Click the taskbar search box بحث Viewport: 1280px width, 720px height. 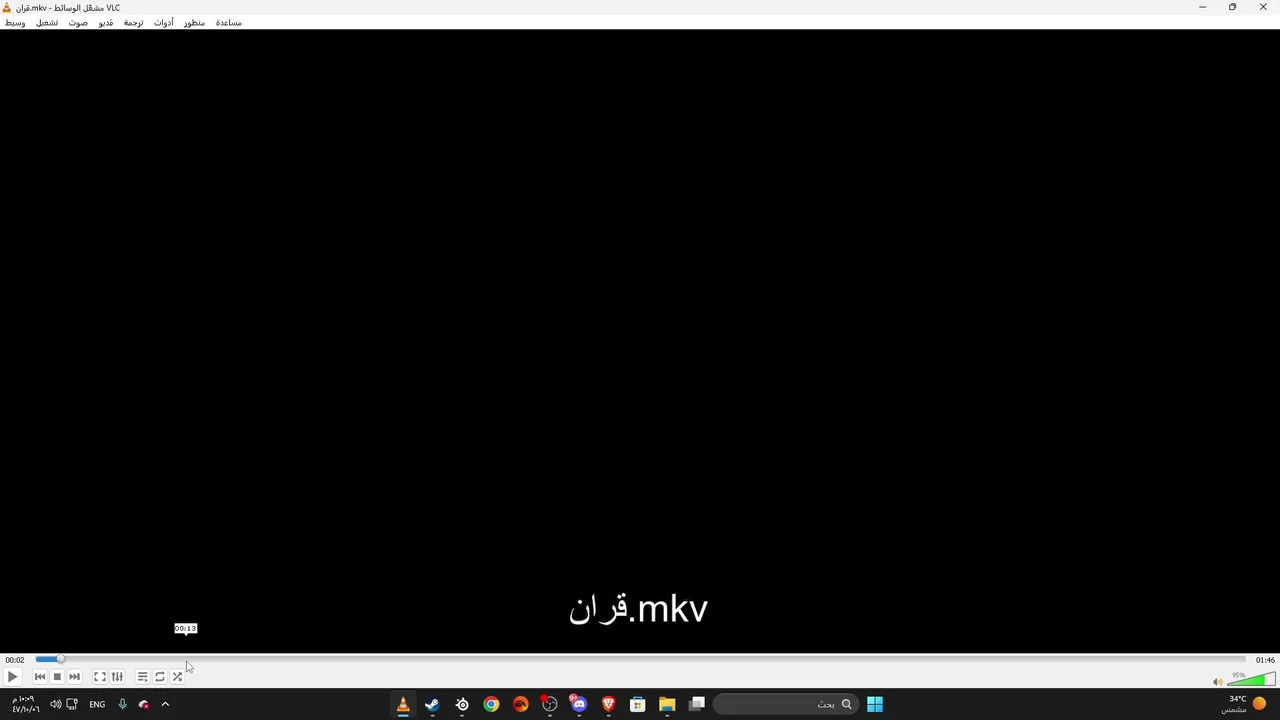tap(786, 704)
